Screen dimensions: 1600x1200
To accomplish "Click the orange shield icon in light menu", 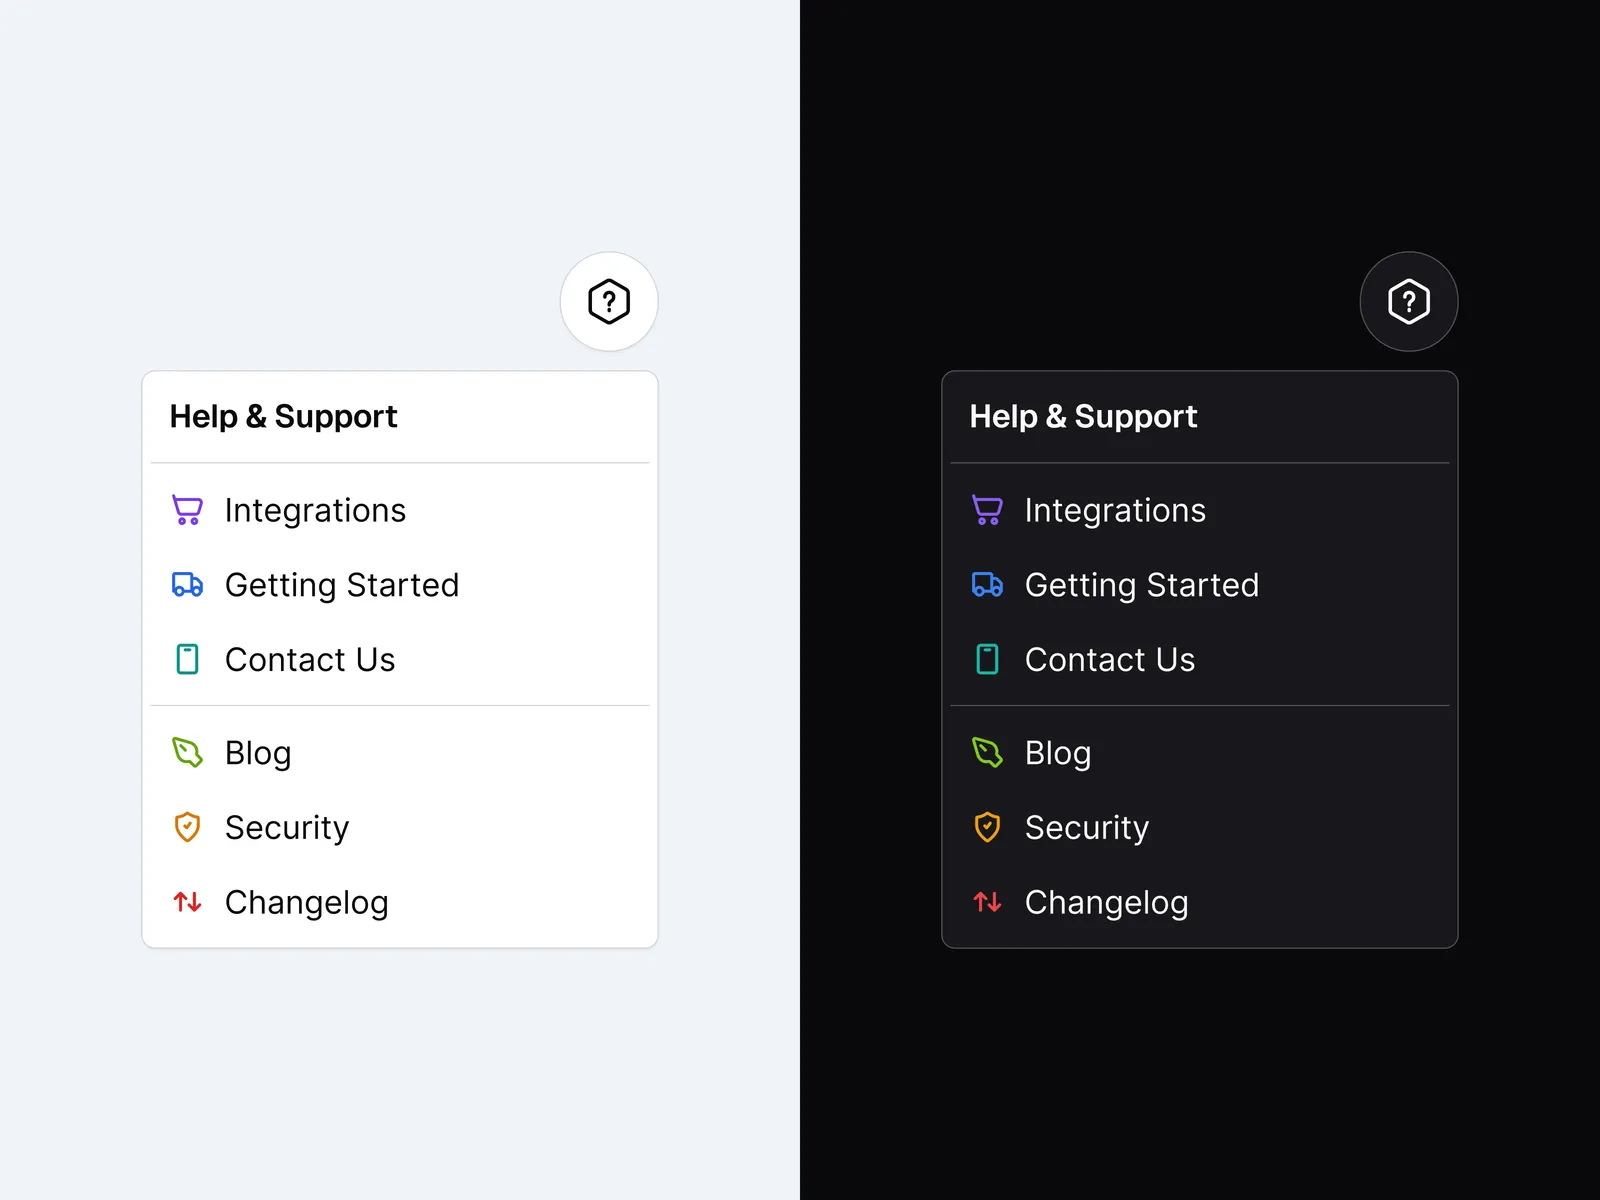I will pos(187,827).
